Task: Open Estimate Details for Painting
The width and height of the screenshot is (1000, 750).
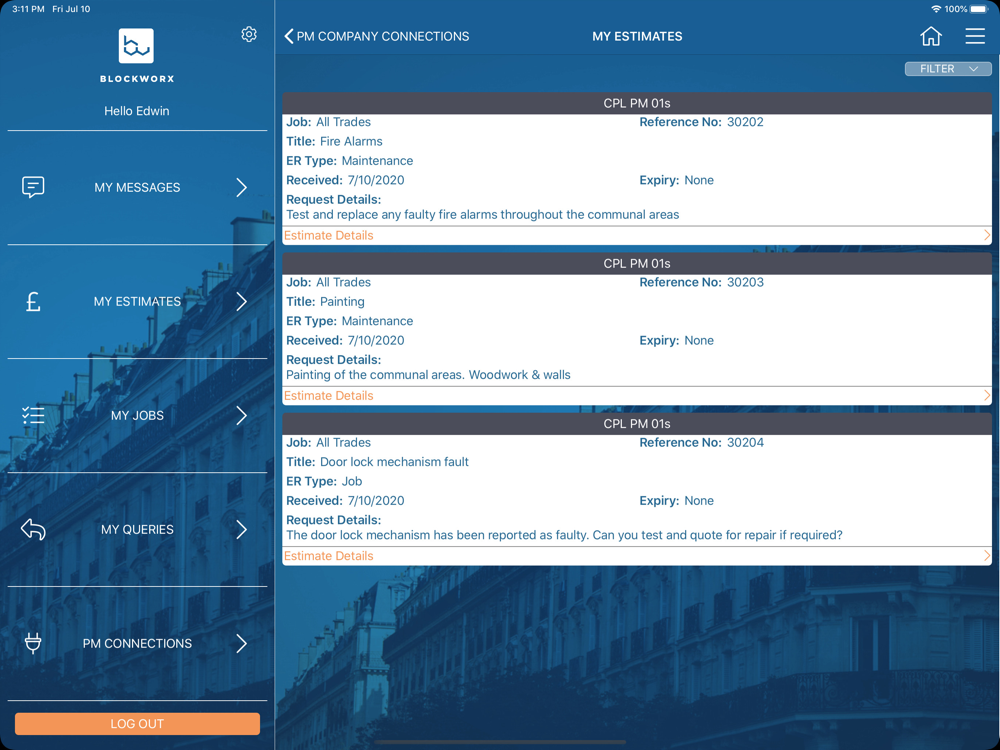Action: point(636,395)
